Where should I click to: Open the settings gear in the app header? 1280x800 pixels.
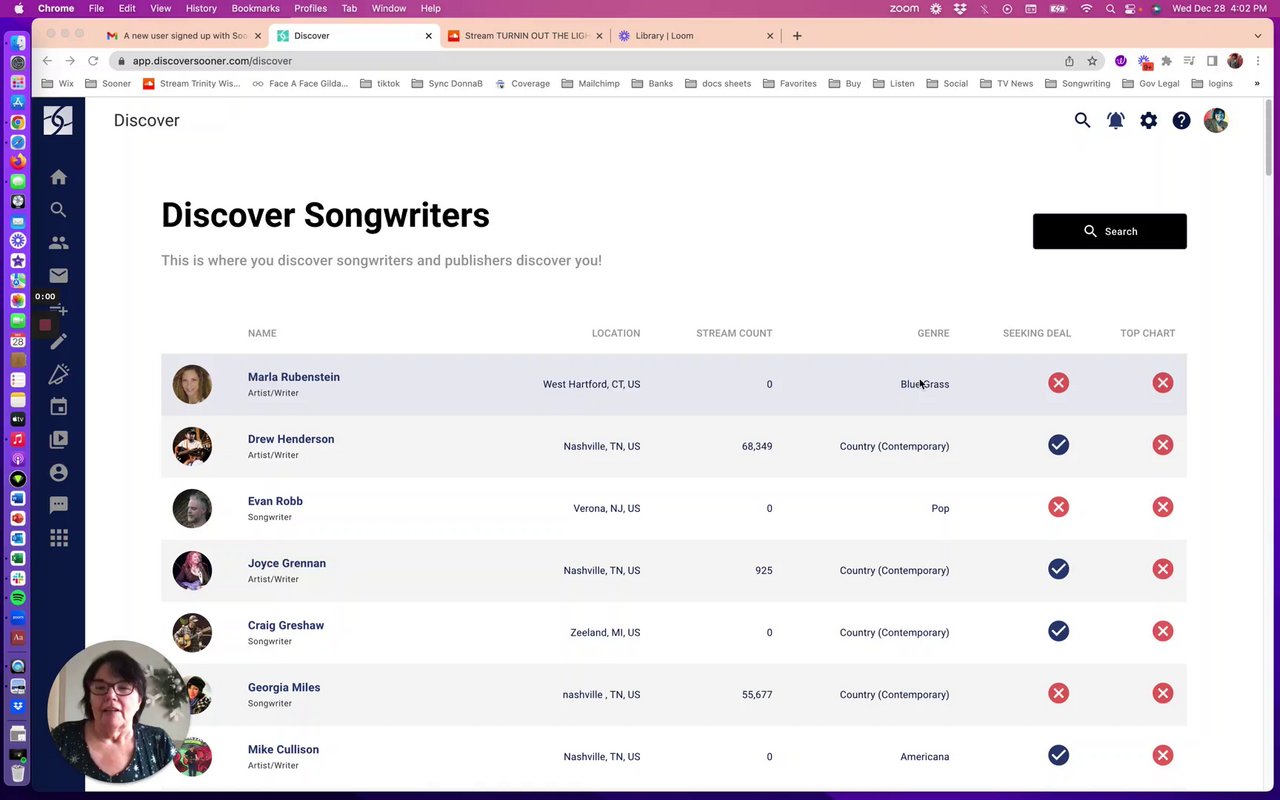click(1148, 121)
